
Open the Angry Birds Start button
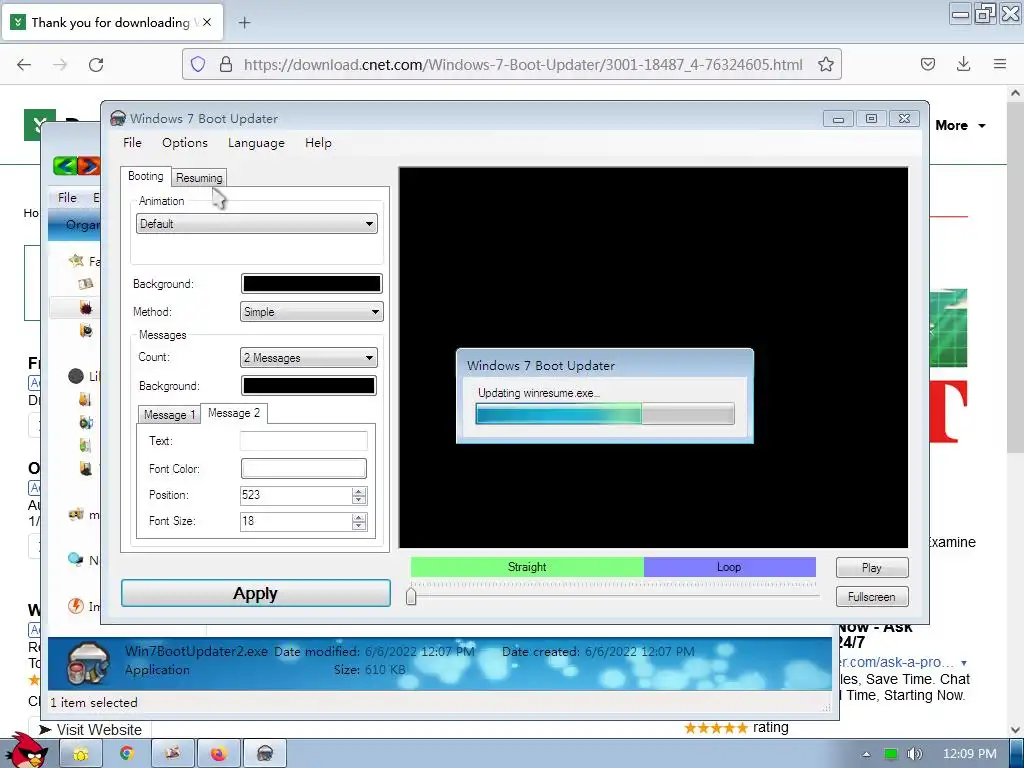(25, 751)
